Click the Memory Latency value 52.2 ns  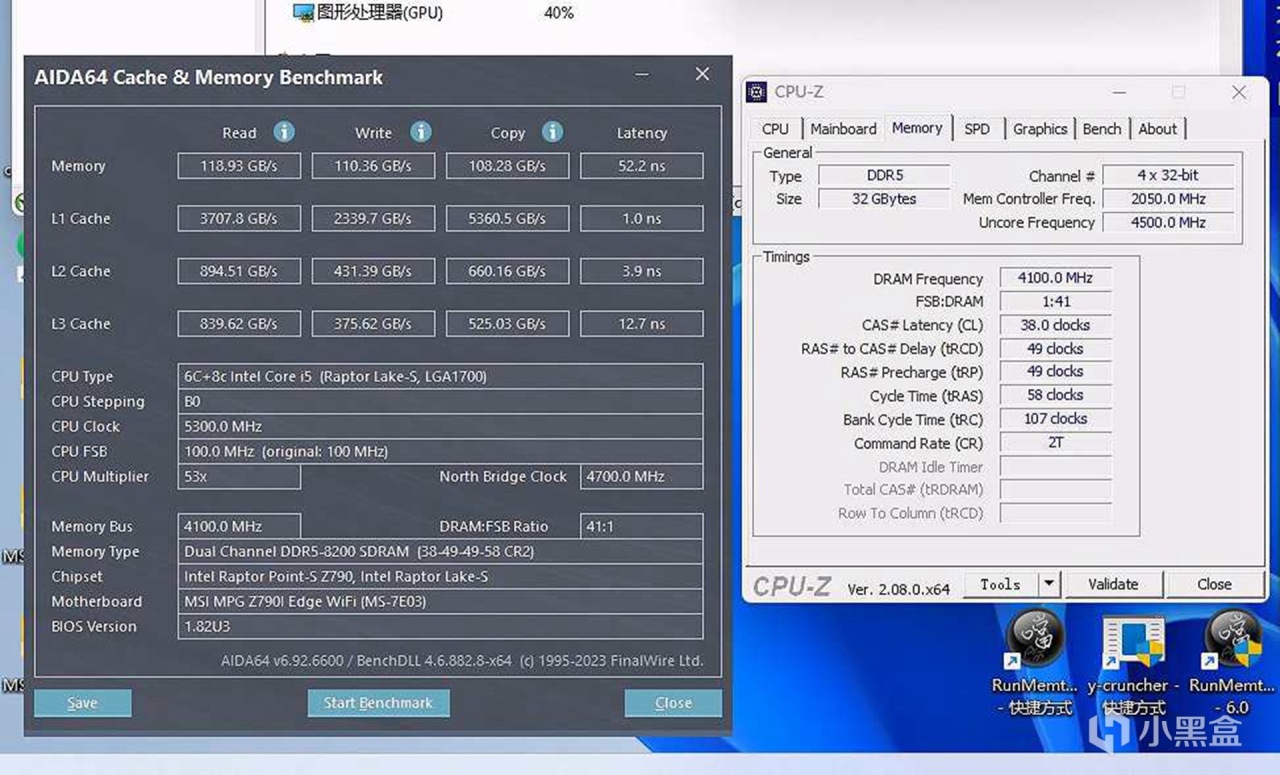click(642, 166)
